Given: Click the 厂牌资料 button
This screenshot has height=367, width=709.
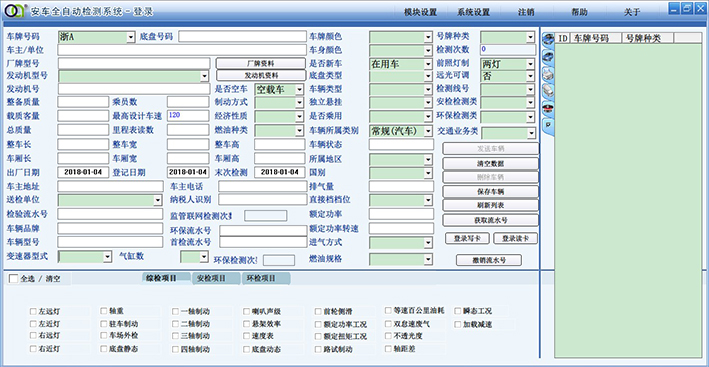Looking at the screenshot, I should 261,63.
